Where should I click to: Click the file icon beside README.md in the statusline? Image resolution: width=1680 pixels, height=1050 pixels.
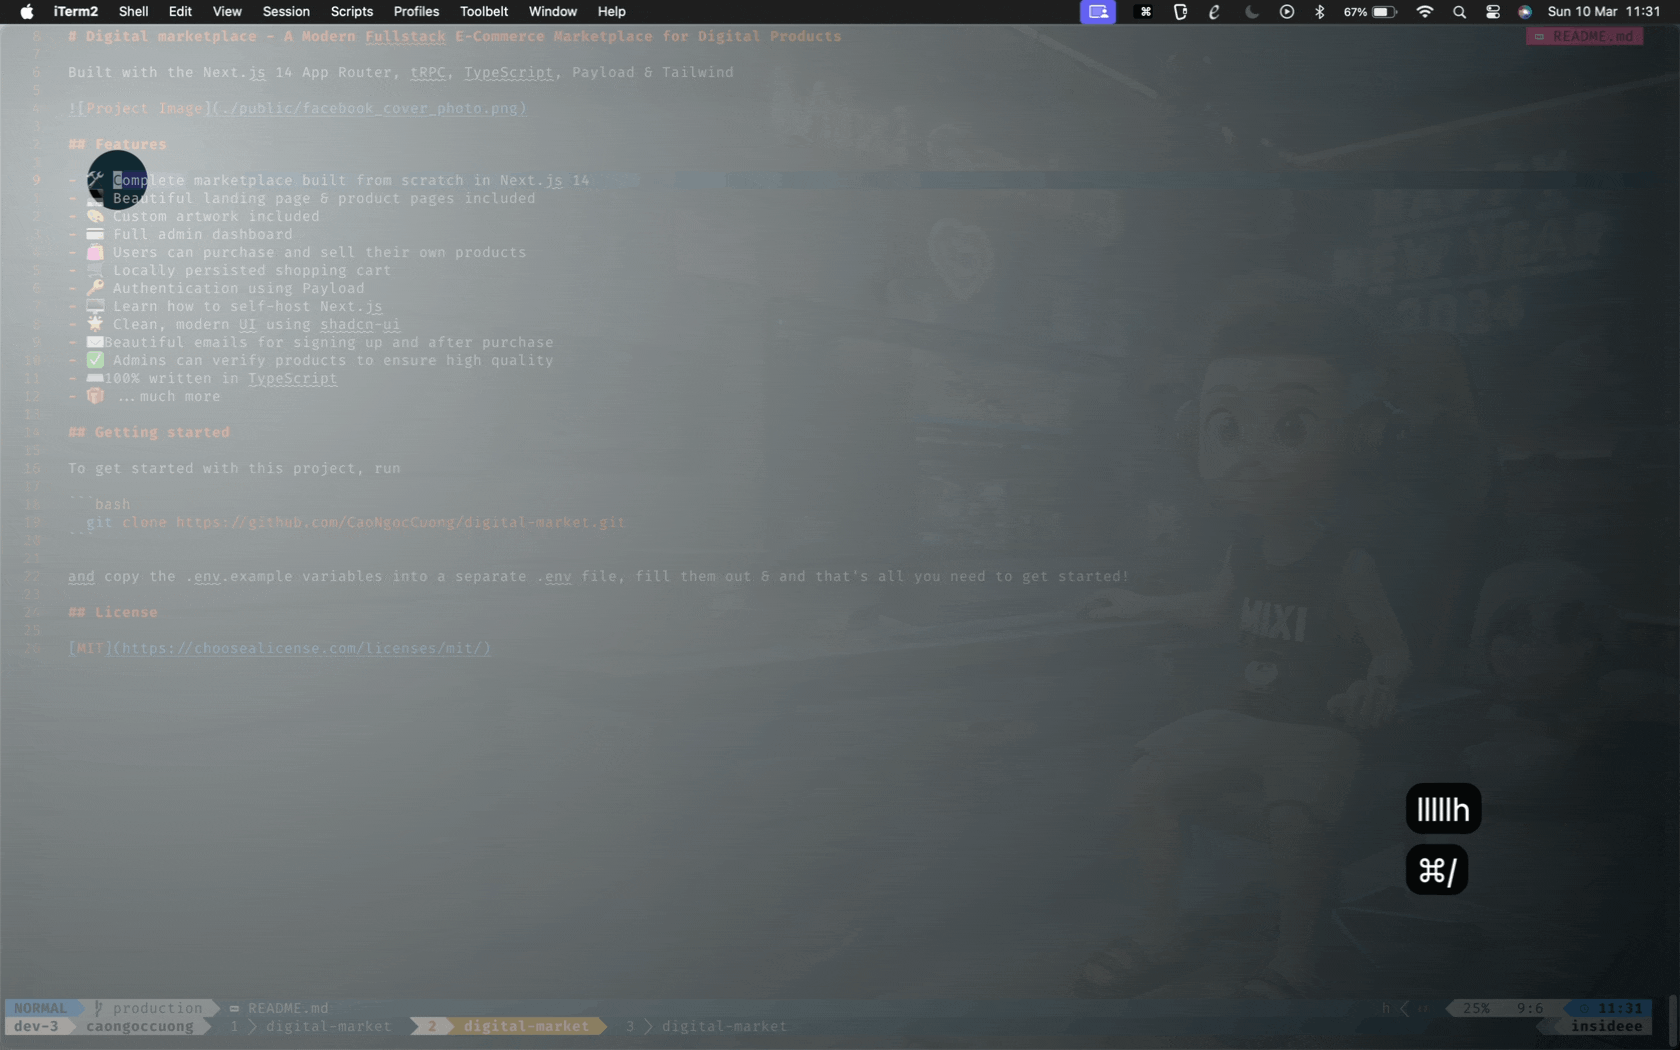[x=234, y=1008]
